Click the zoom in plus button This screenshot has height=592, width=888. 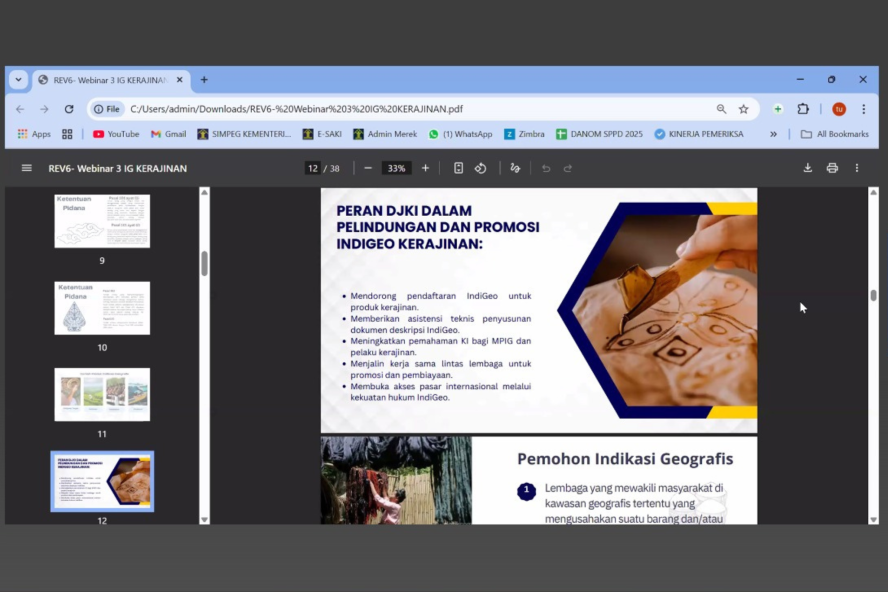pos(425,168)
